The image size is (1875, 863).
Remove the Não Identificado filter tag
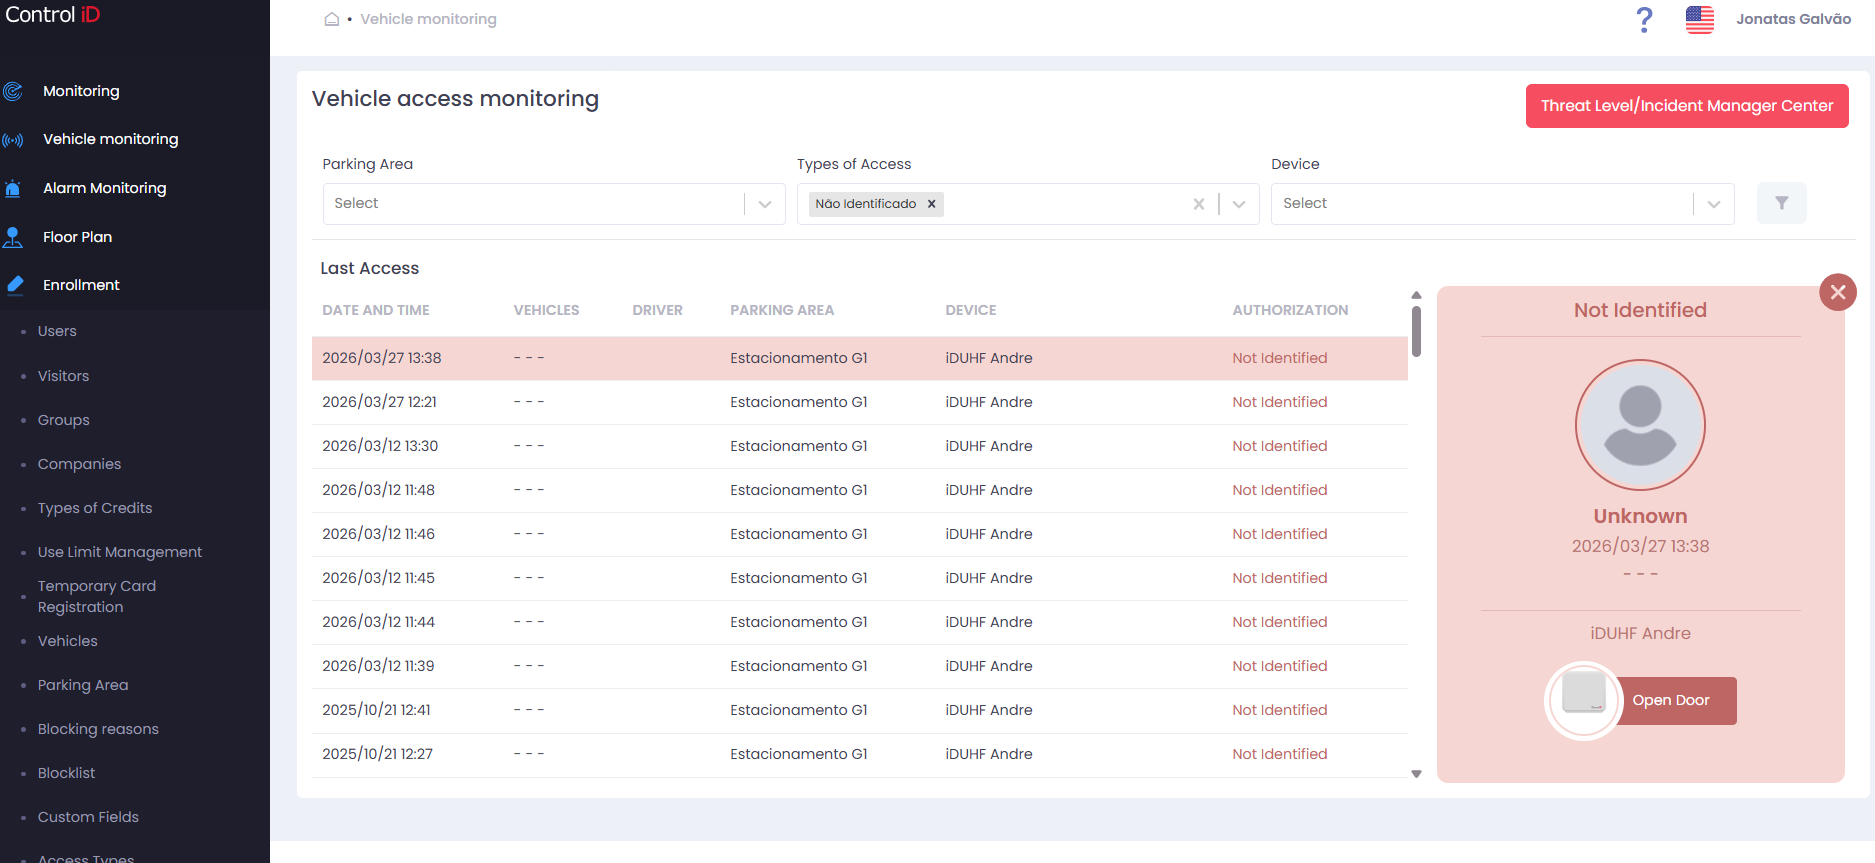[931, 204]
